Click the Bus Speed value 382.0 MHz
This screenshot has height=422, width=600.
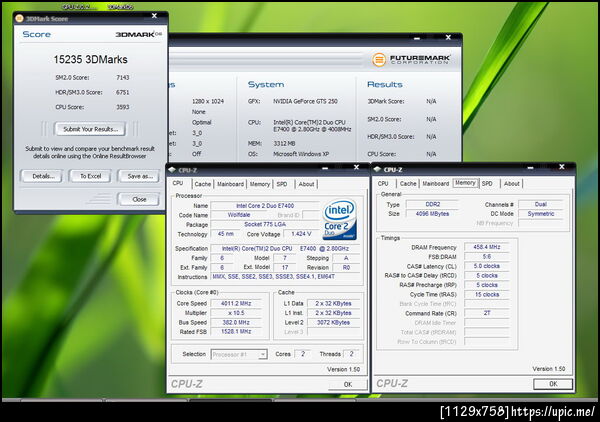coord(236,323)
